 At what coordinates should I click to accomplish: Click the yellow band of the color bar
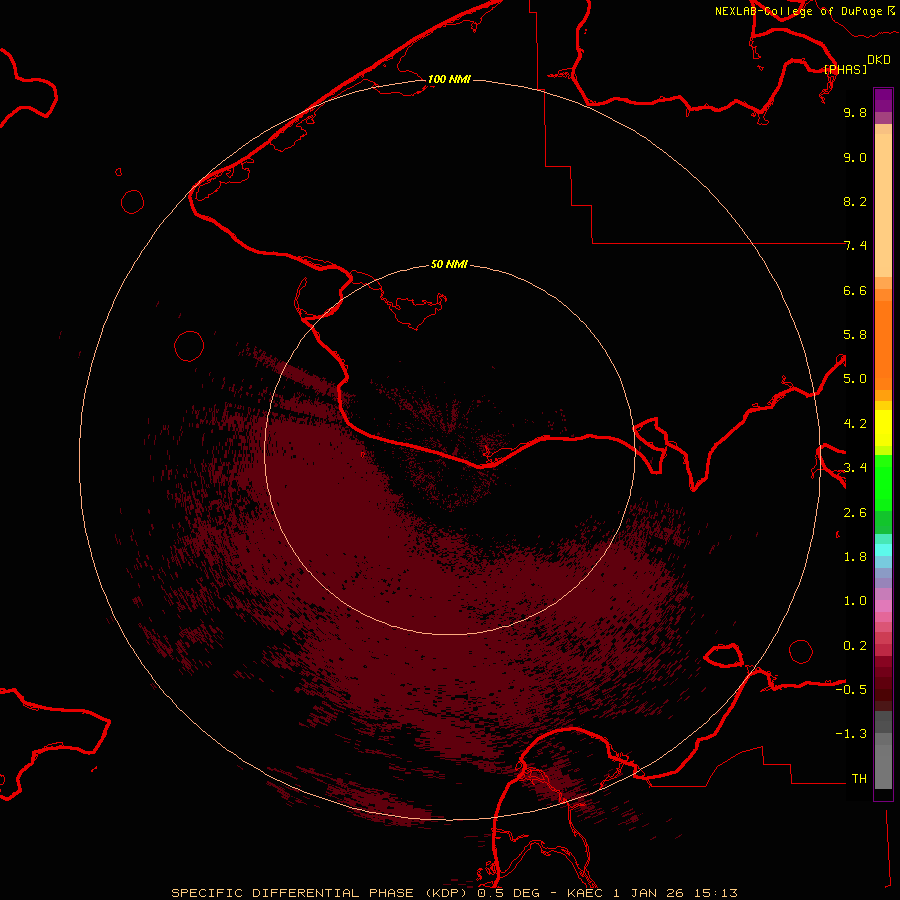883,428
